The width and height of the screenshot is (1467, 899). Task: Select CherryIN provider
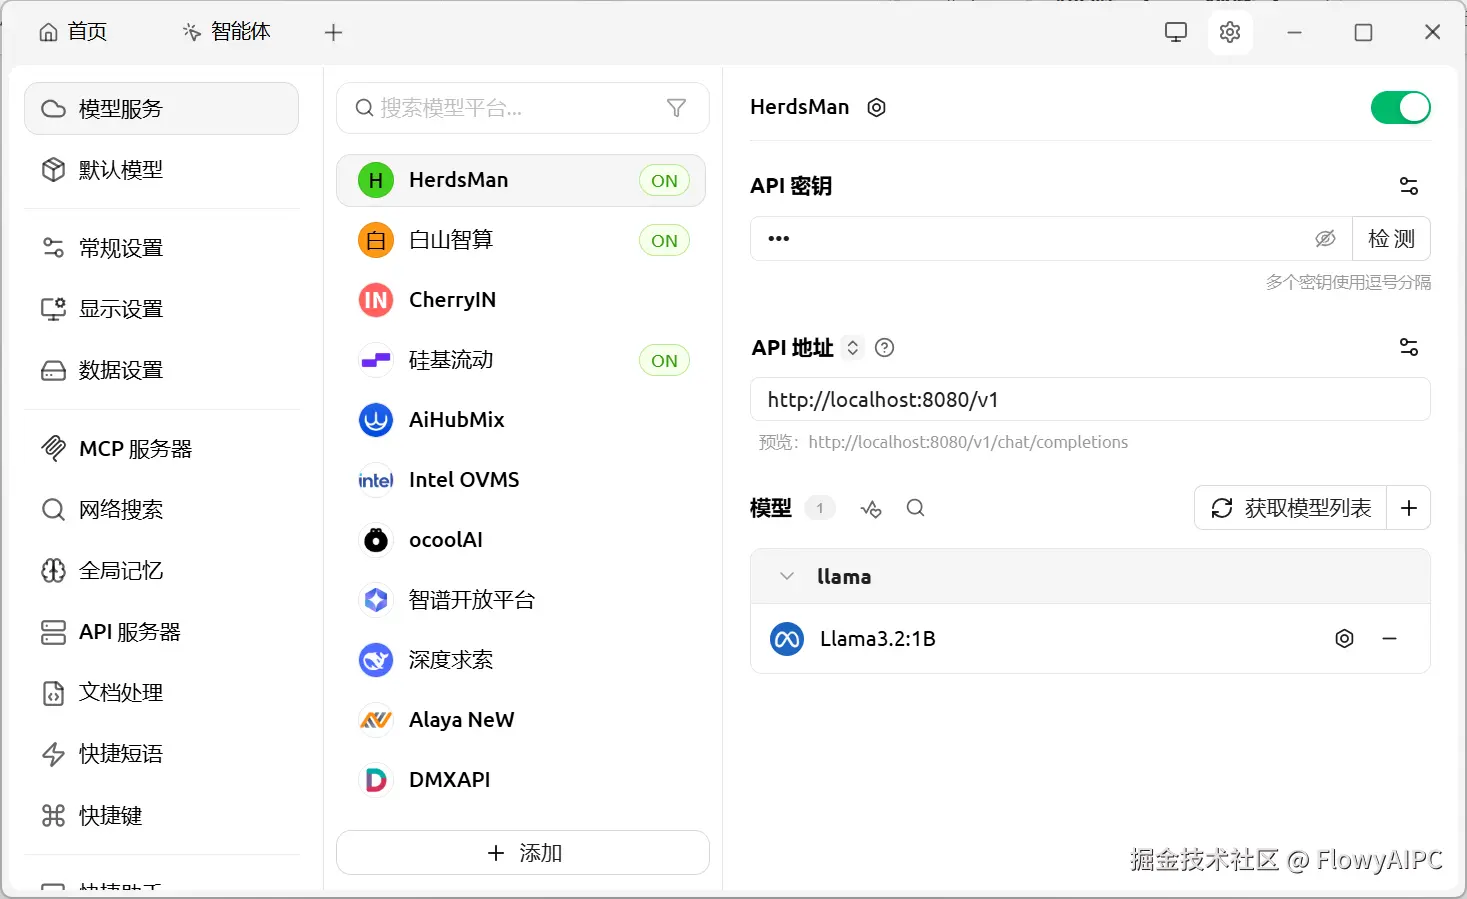521,300
